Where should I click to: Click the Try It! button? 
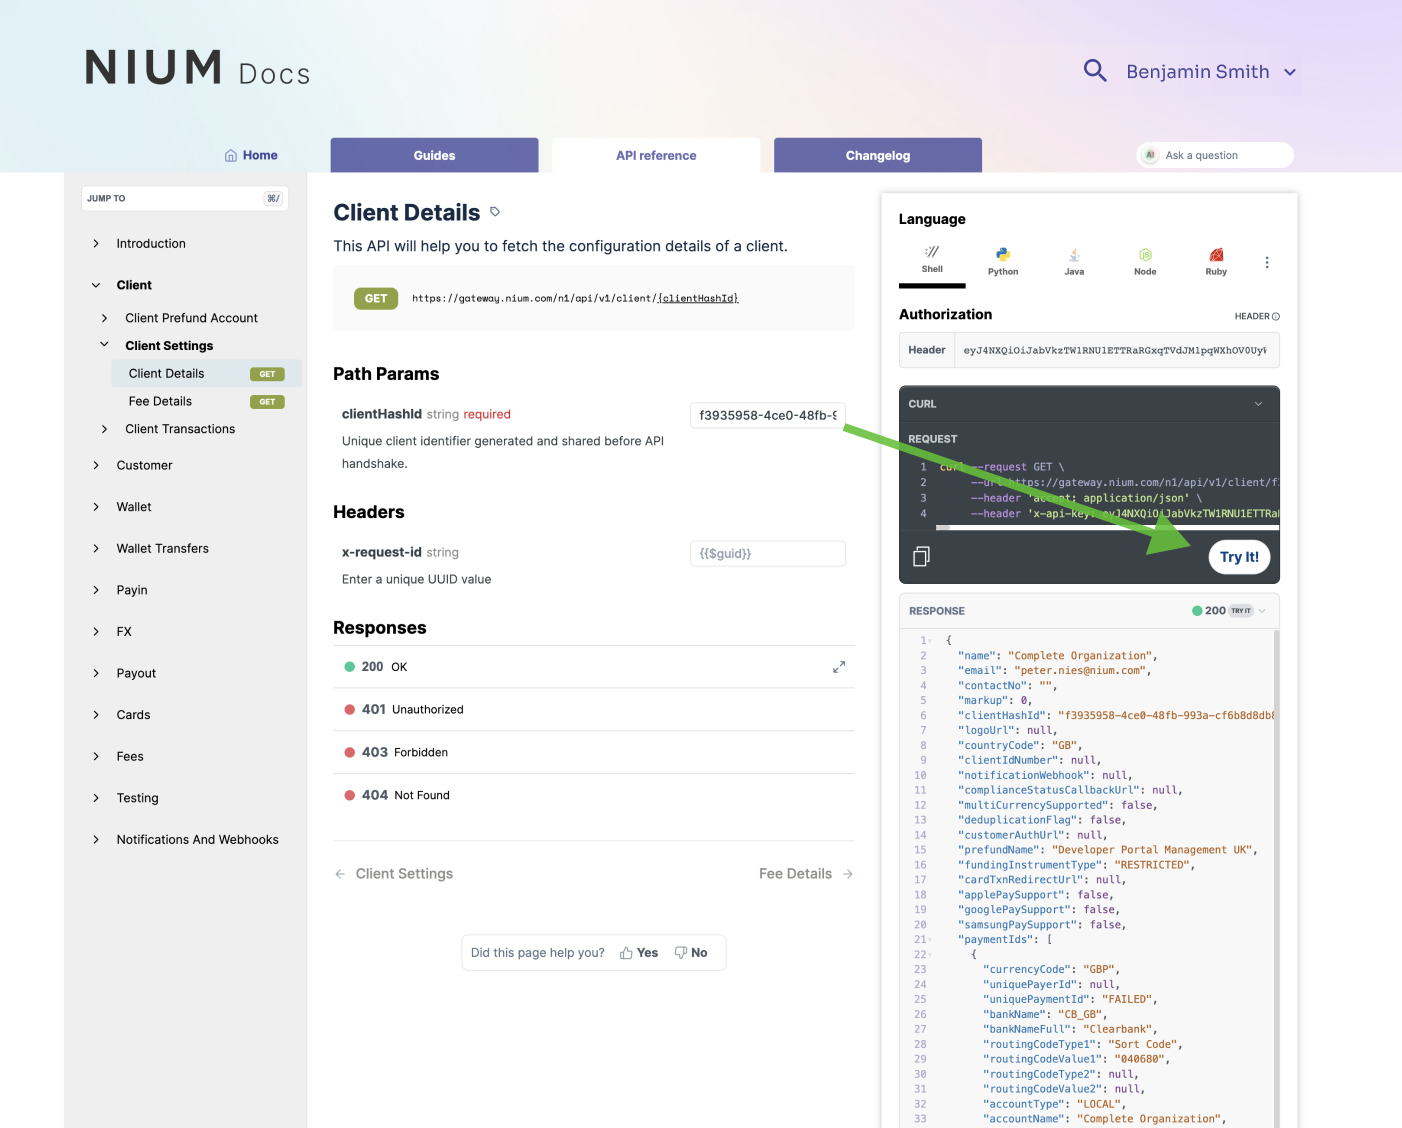(1239, 557)
